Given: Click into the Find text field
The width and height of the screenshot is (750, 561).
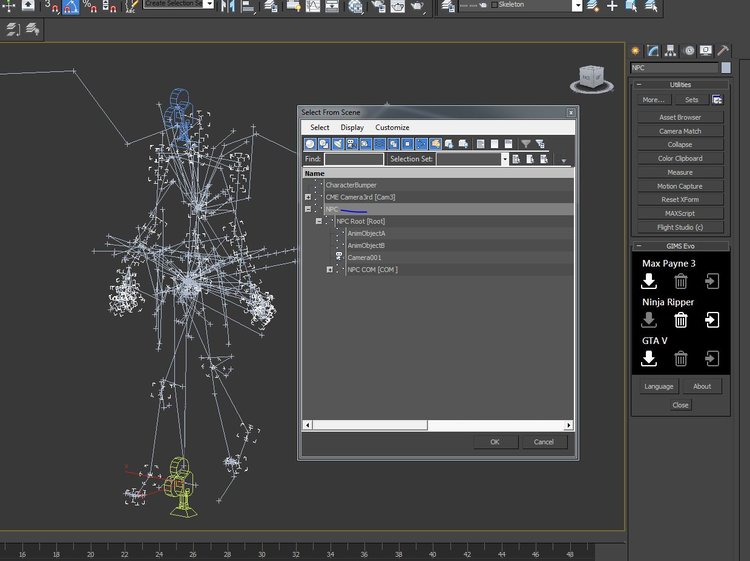Looking at the screenshot, I should point(354,159).
